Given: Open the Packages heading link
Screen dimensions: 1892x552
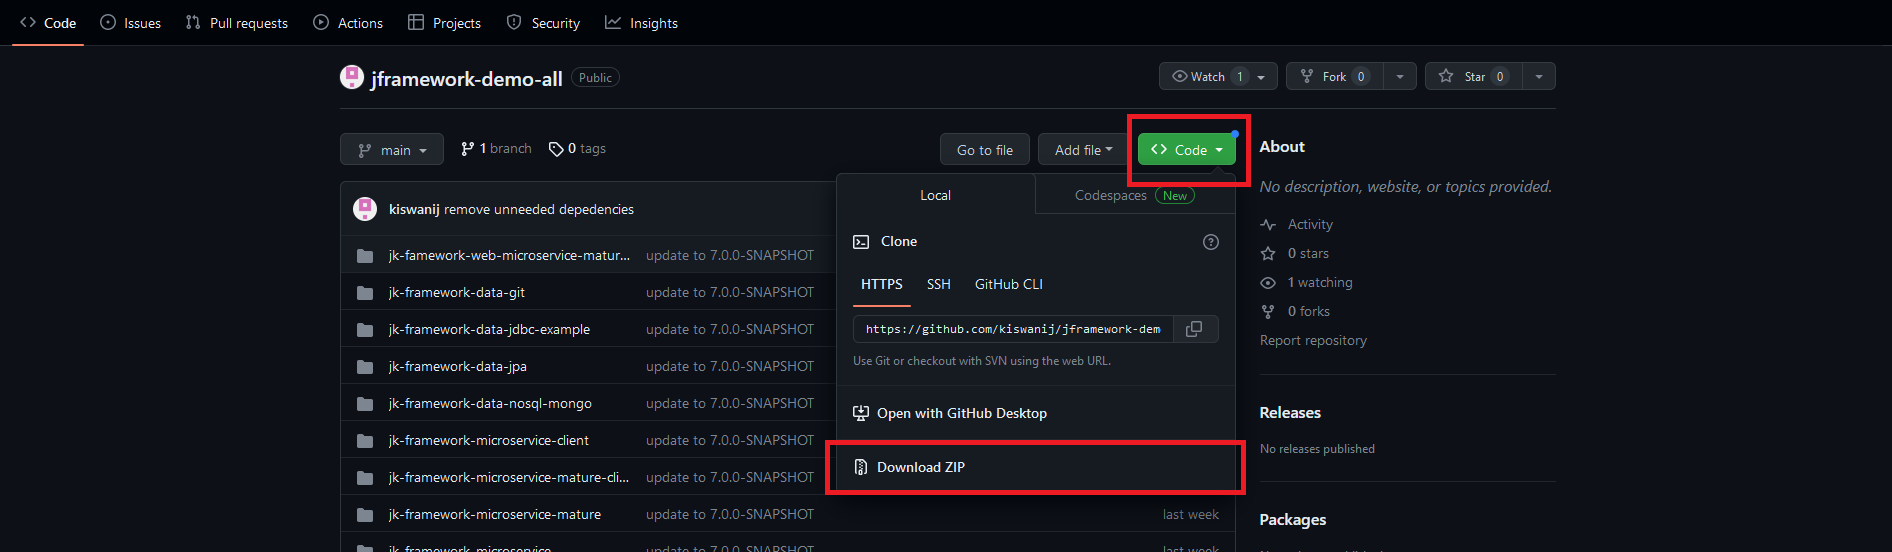Looking at the screenshot, I should point(1293,520).
